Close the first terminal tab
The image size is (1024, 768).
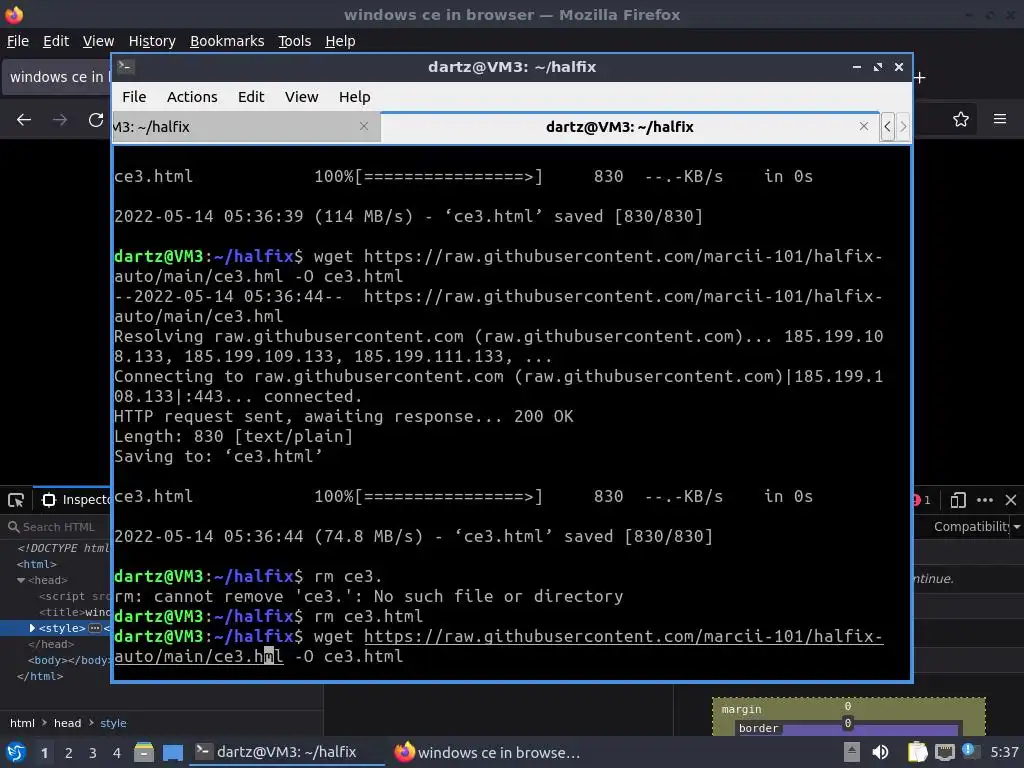pyautogui.click(x=364, y=126)
